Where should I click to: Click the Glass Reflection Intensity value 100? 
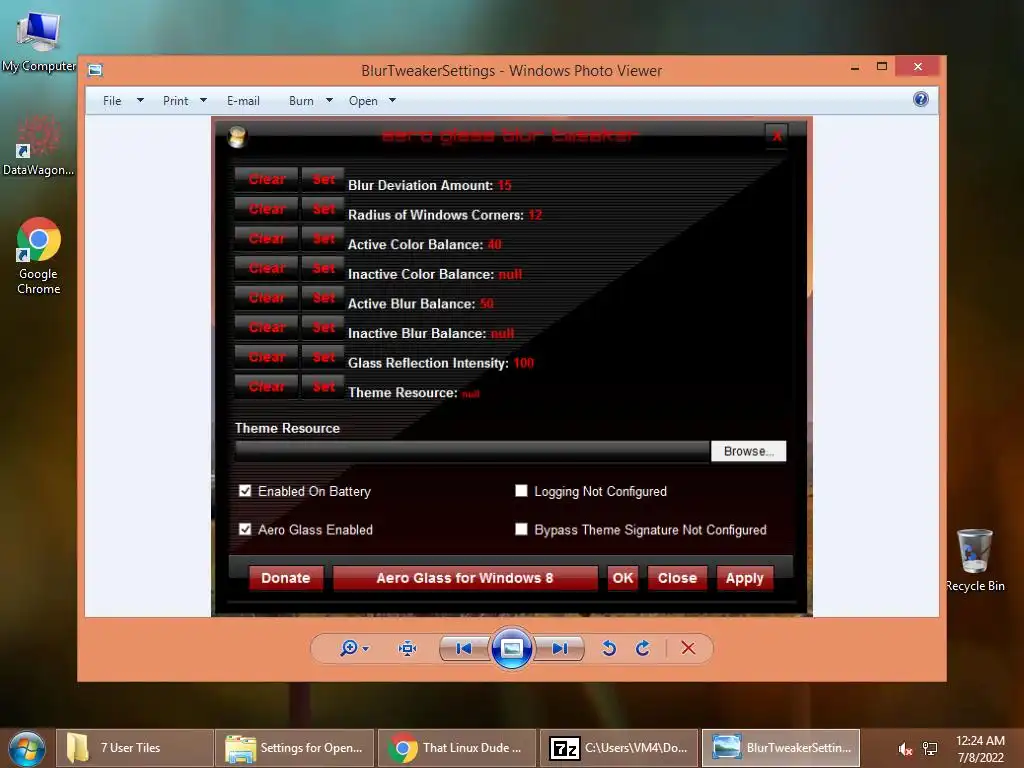pos(524,363)
